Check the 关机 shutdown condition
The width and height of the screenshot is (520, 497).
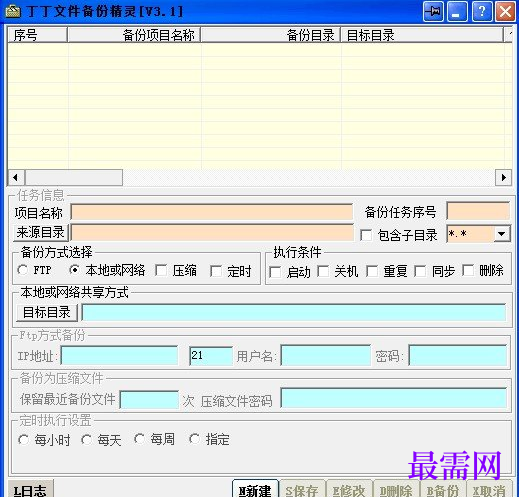coord(323,271)
